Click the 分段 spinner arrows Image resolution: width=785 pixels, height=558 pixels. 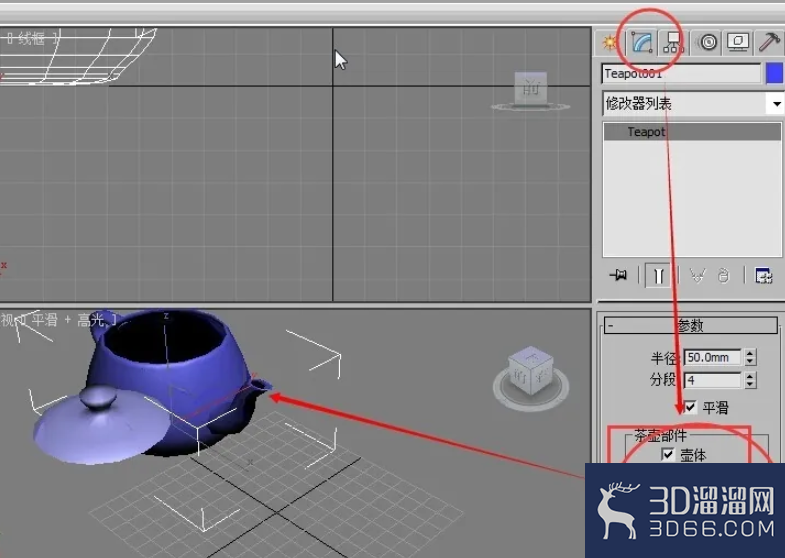[750, 380]
